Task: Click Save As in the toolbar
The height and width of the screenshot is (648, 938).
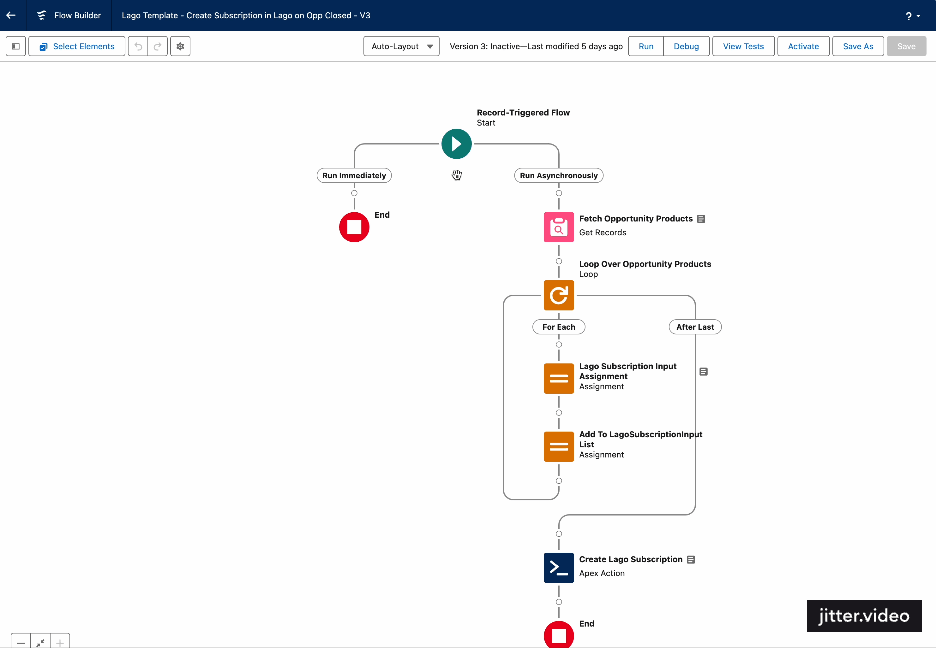Action: [x=858, y=46]
